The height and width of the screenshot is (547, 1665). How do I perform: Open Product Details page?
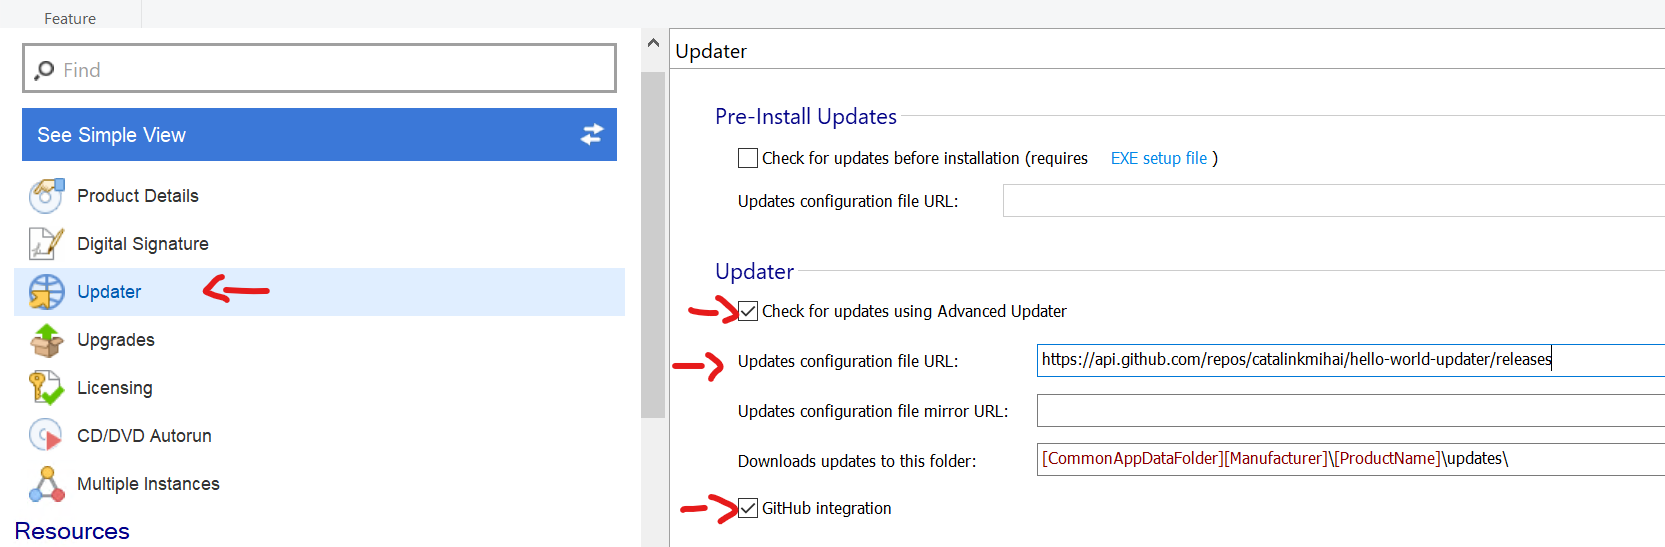(x=138, y=196)
